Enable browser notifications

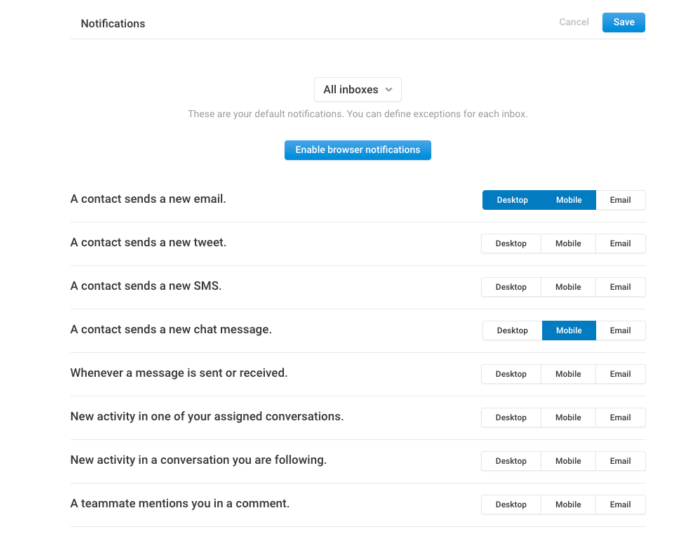click(x=358, y=150)
